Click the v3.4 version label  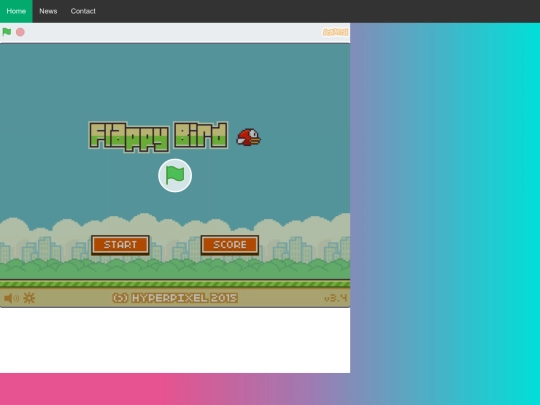pos(335,298)
